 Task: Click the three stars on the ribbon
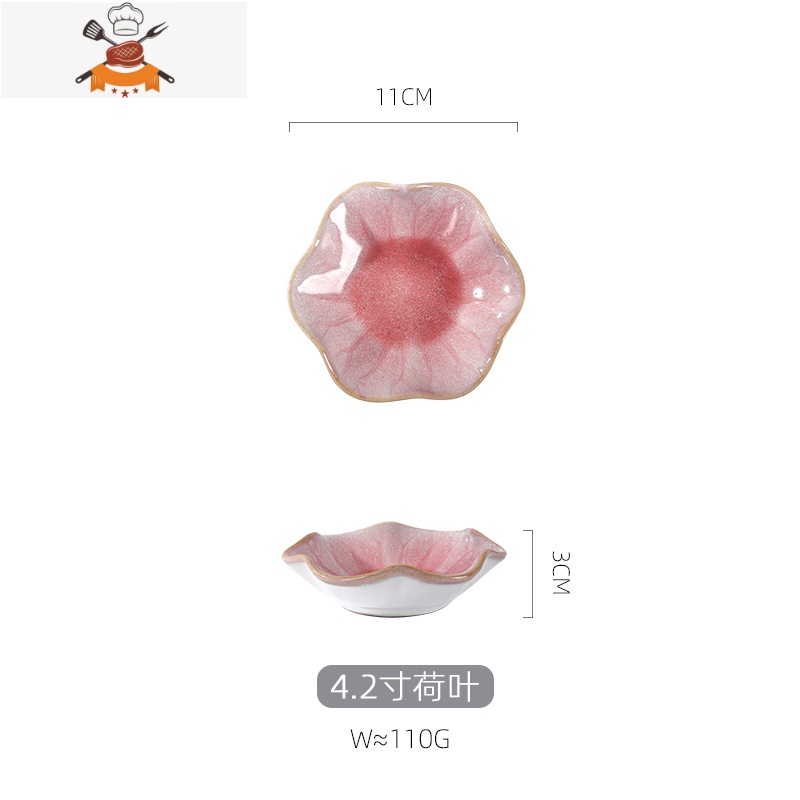click(x=125, y=92)
